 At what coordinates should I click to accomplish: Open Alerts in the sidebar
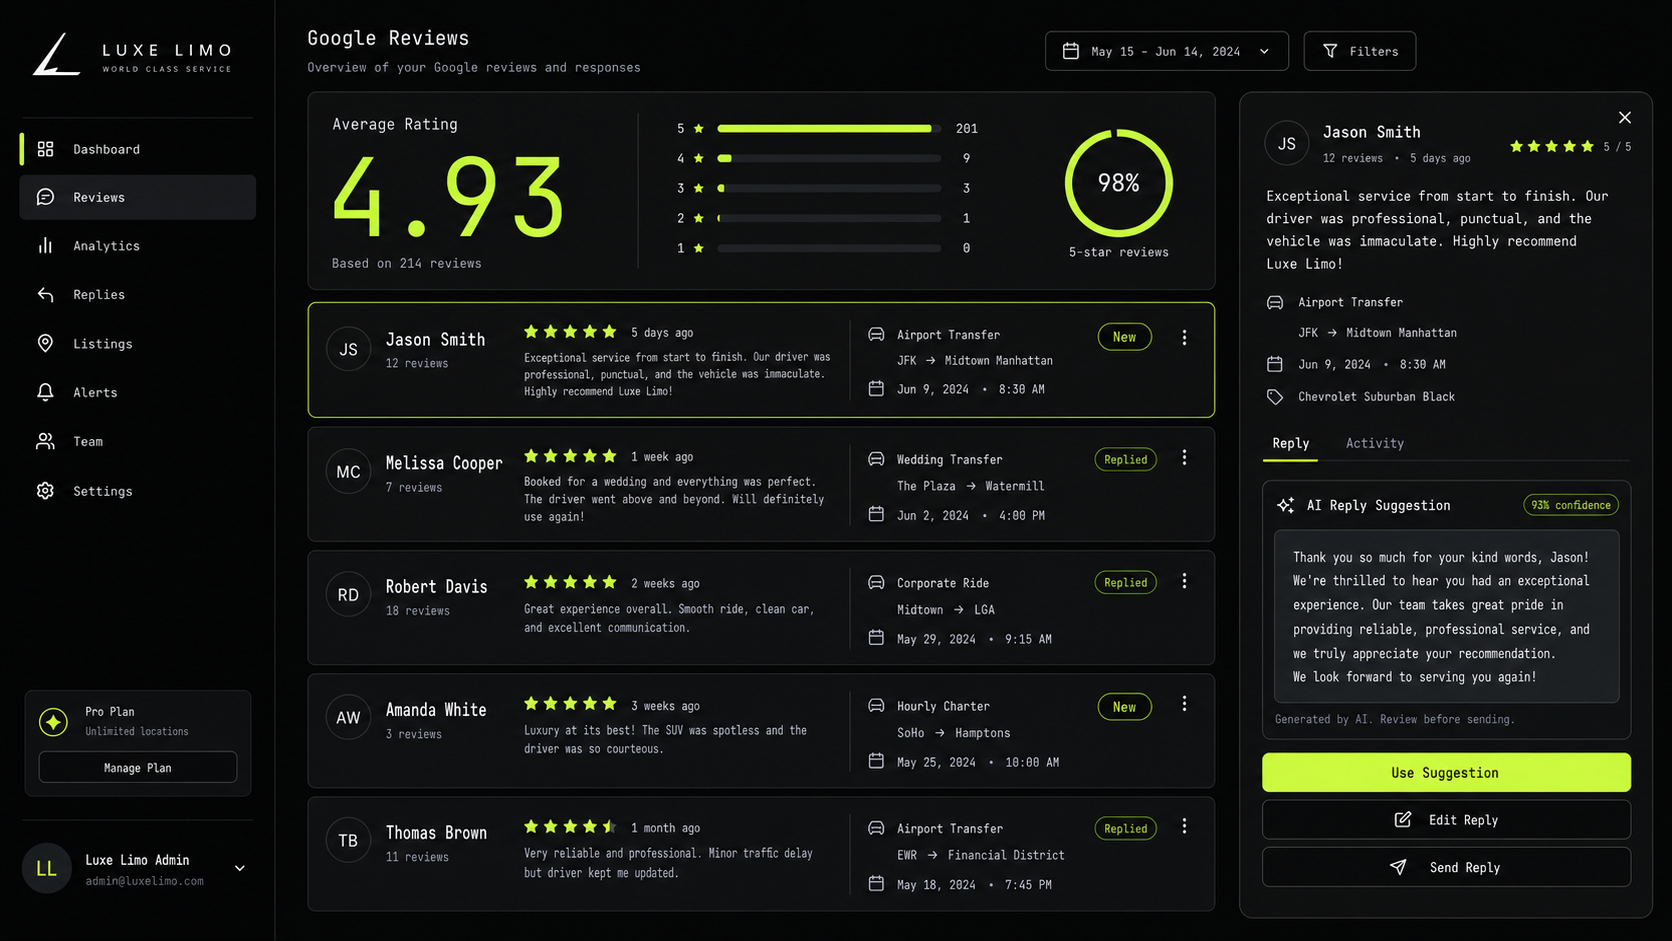(137, 393)
